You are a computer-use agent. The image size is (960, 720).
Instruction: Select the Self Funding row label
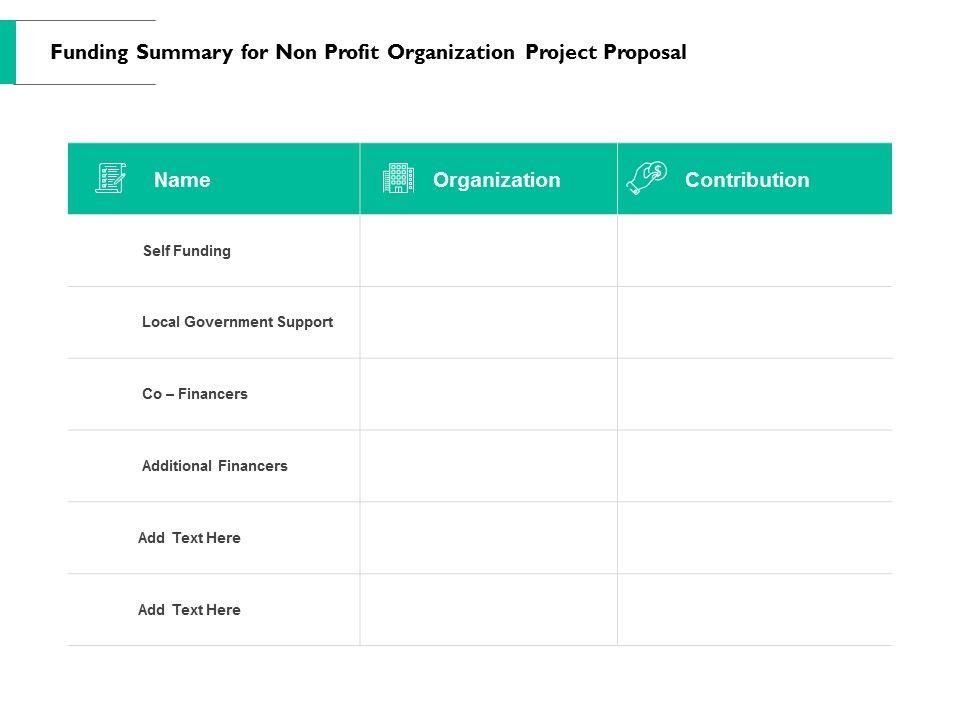click(x=187, y=251)
